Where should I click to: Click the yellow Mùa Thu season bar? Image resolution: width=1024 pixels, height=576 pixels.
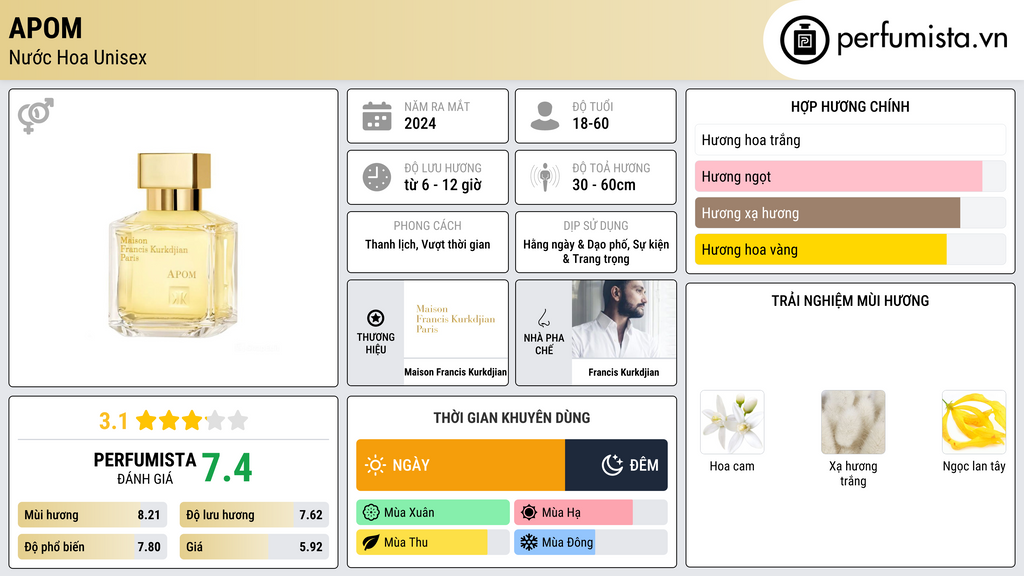point(422,543)
